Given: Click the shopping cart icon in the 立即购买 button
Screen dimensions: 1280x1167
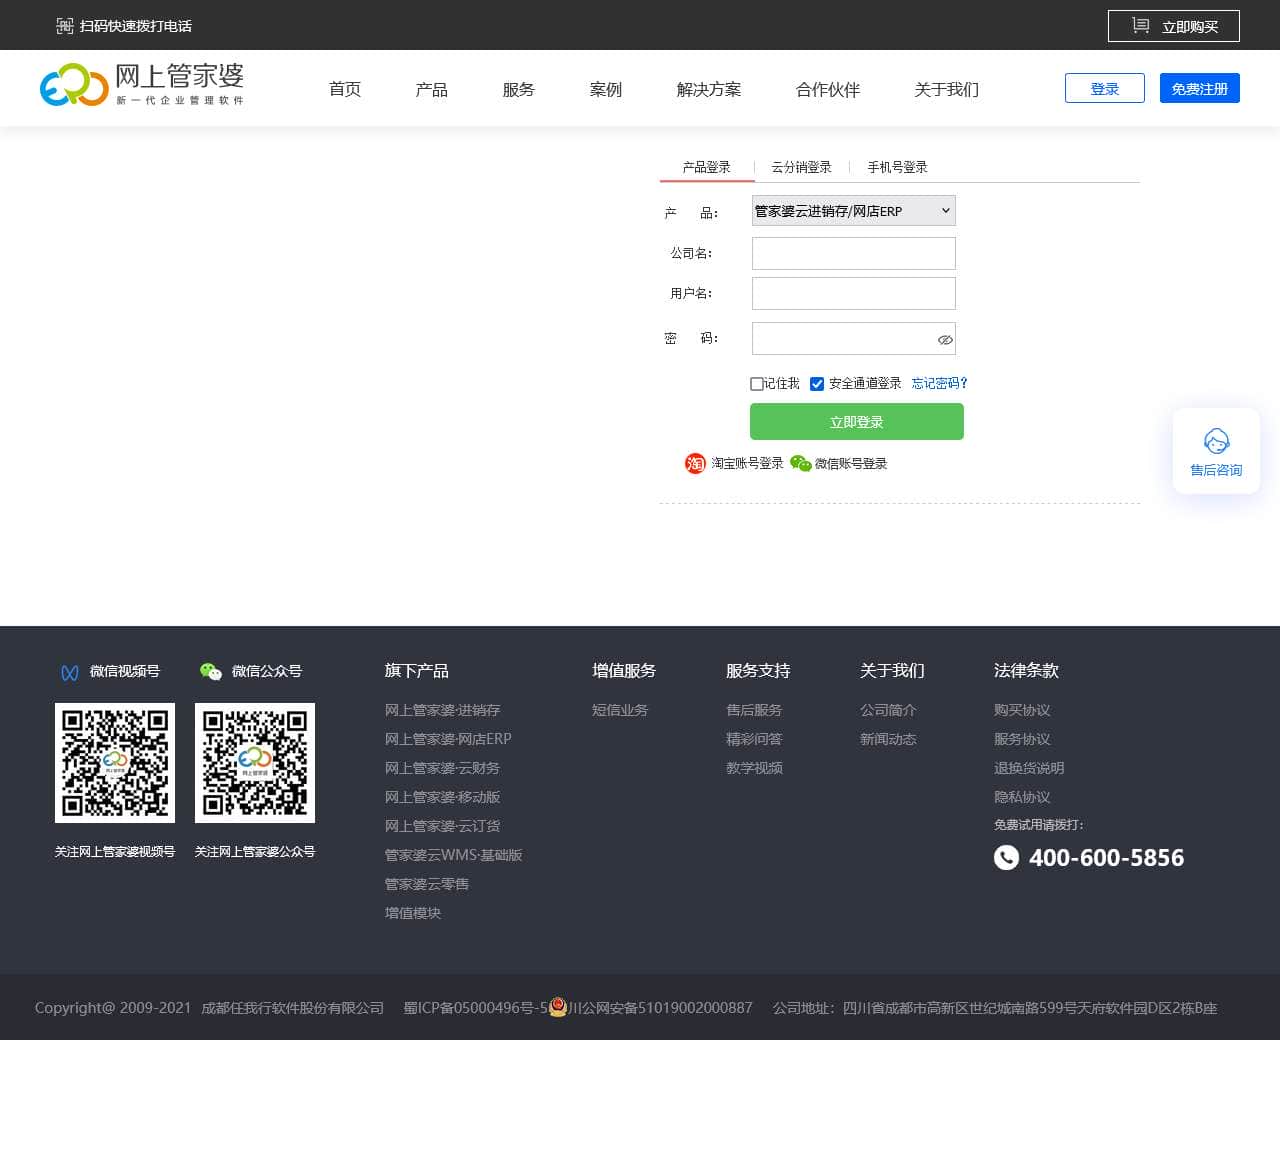Looking at the screenshot, I should (1140, 25).
